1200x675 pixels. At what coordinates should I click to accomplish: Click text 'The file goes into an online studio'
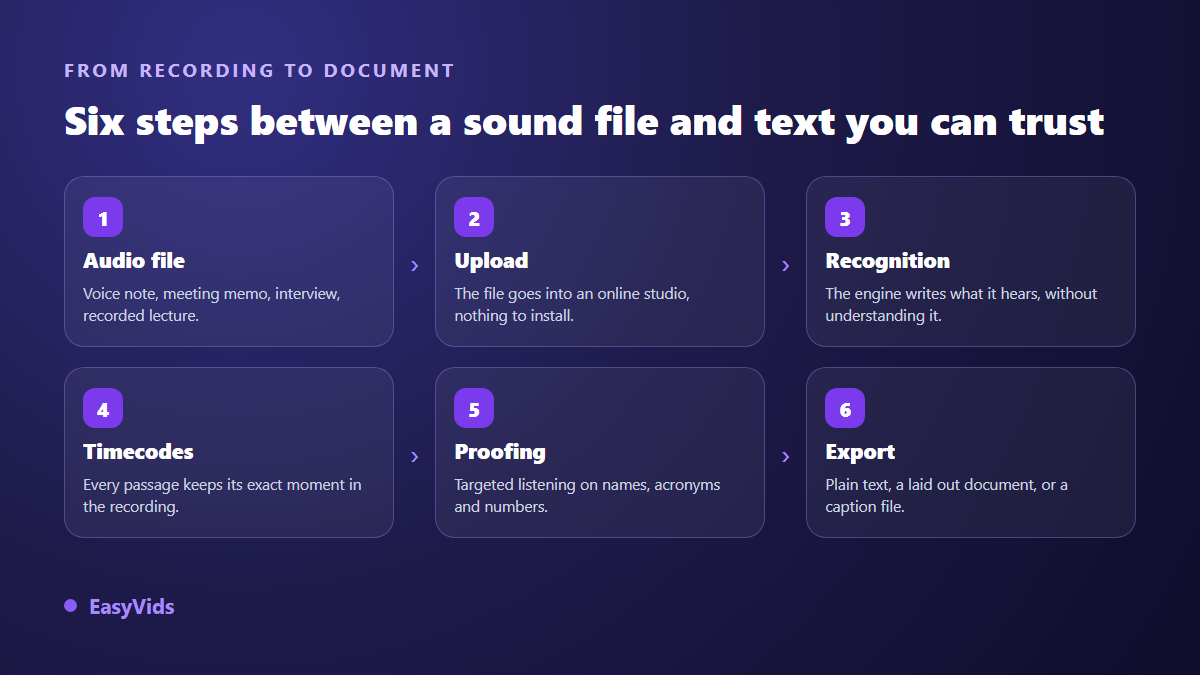571,294
